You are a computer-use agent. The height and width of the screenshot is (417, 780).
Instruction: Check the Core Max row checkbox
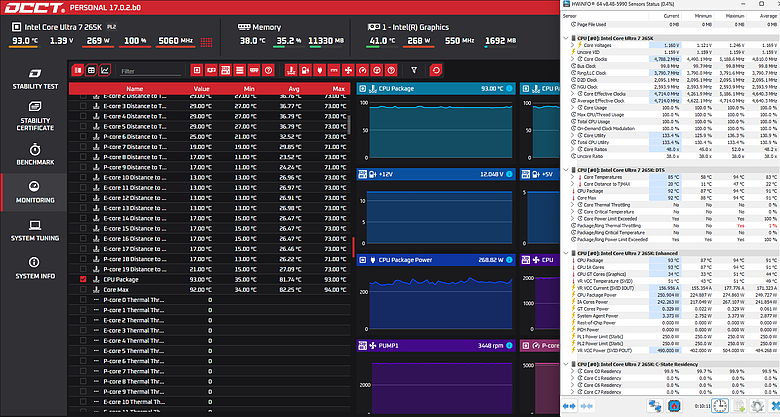click(83, 290)
